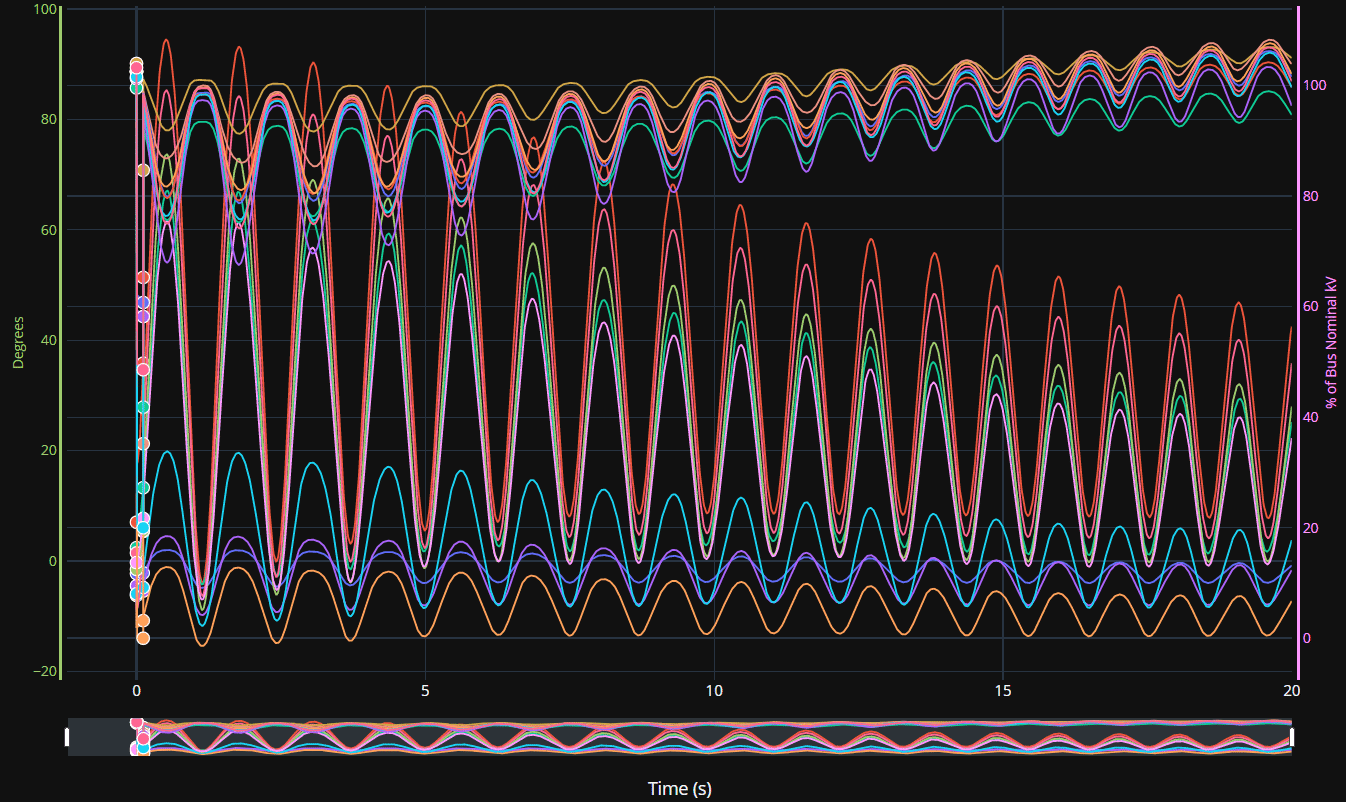Click the green data marker near 13 degrees
Image resolution: width=1346 pixels, height=802 pixels.
(143, 487)
